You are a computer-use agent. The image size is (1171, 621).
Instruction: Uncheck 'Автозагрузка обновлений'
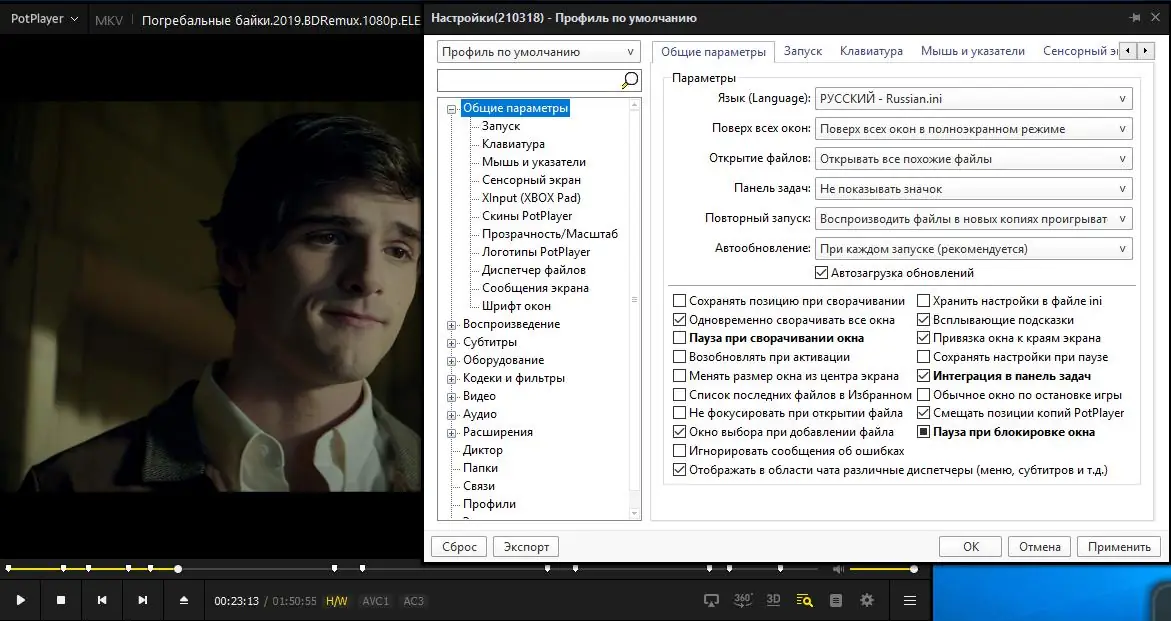(x=821, y=272)
